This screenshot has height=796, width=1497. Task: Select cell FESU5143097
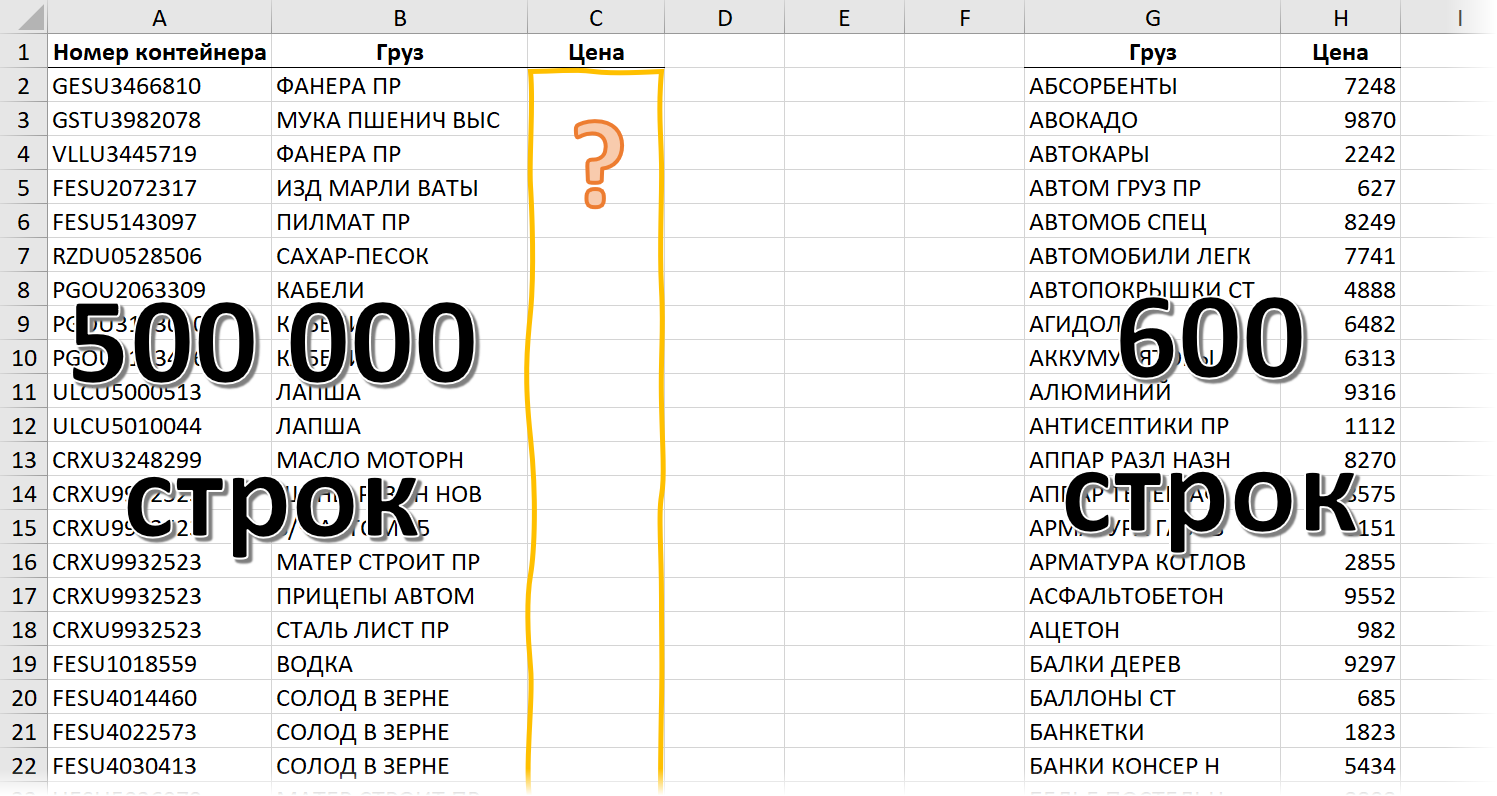tap(159, 222)
